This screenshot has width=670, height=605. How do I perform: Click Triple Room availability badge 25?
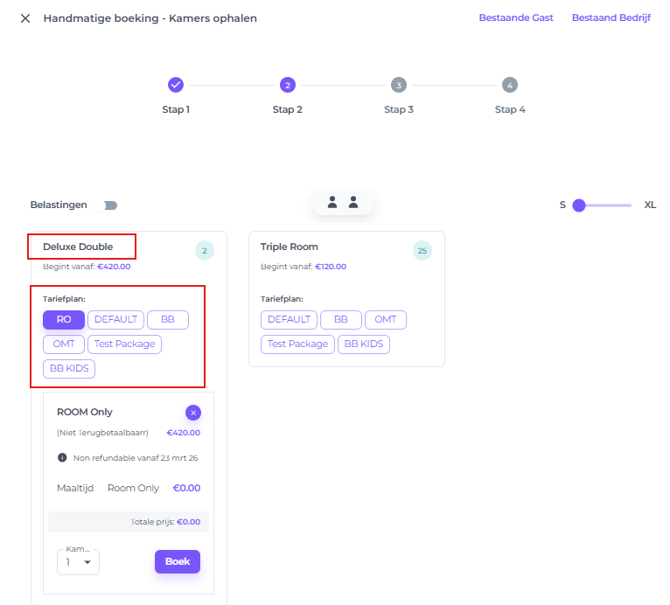coord(422,251)
